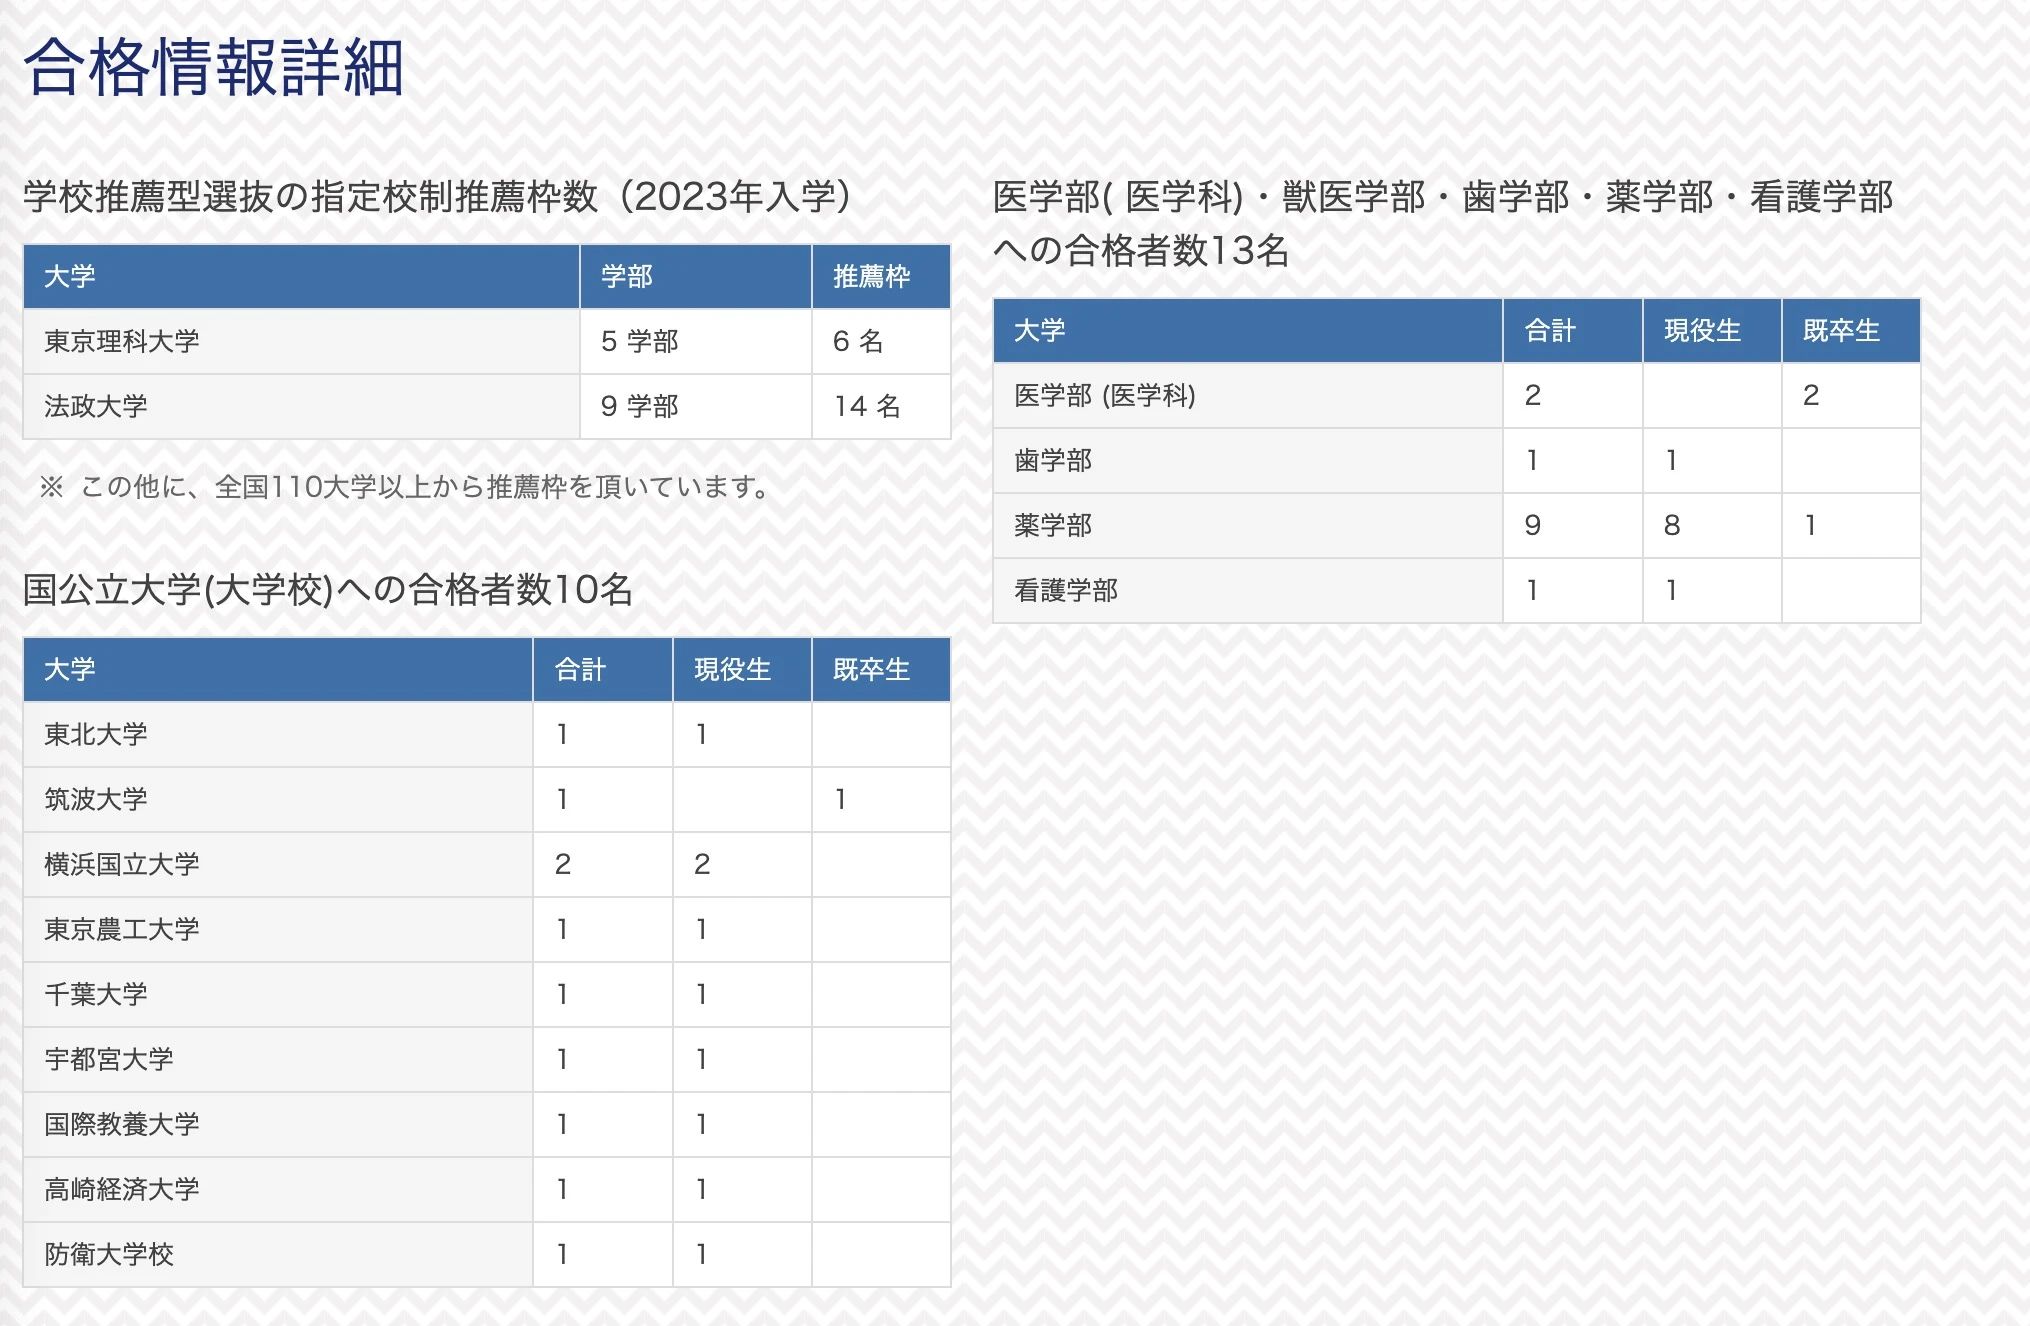Click the 医学部 (医学科) row label
Viewport: 2030px width, 1326px height.
1104,396
